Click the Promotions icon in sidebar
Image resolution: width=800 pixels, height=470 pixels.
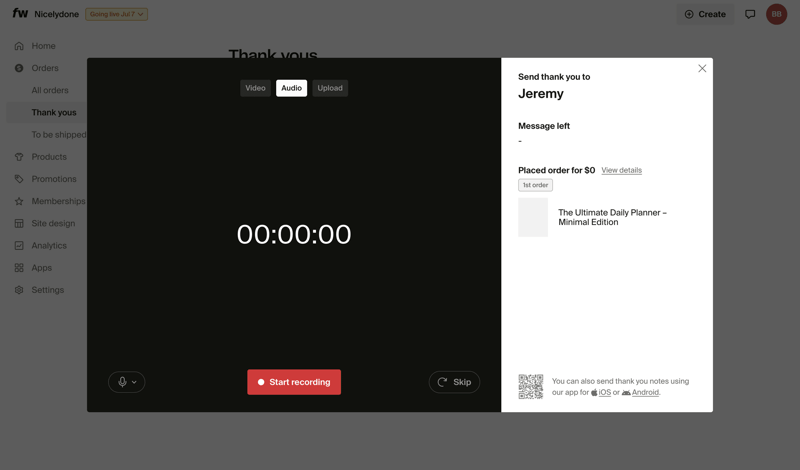19,179
